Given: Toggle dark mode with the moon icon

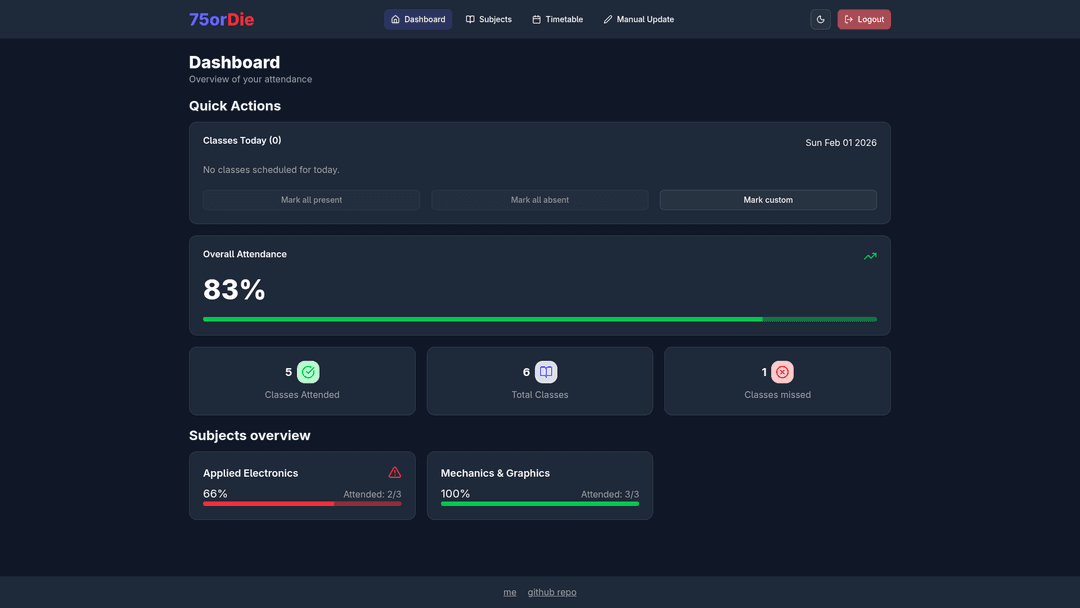Looking at the screenshot, I should (820, 19).
